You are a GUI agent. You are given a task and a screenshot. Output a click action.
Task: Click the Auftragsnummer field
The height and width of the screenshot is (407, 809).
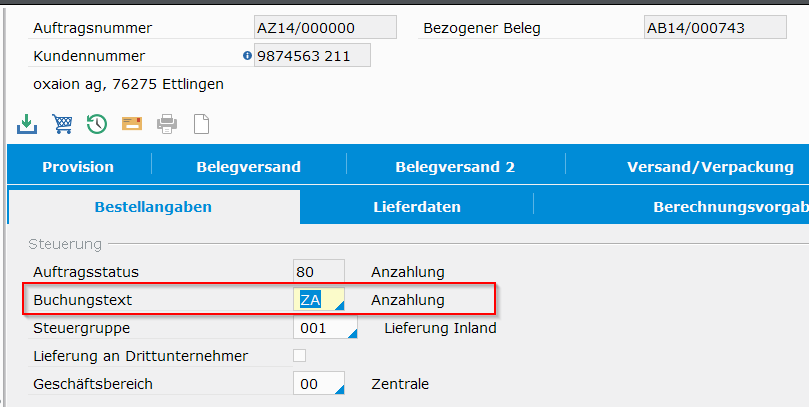(325, 28)
